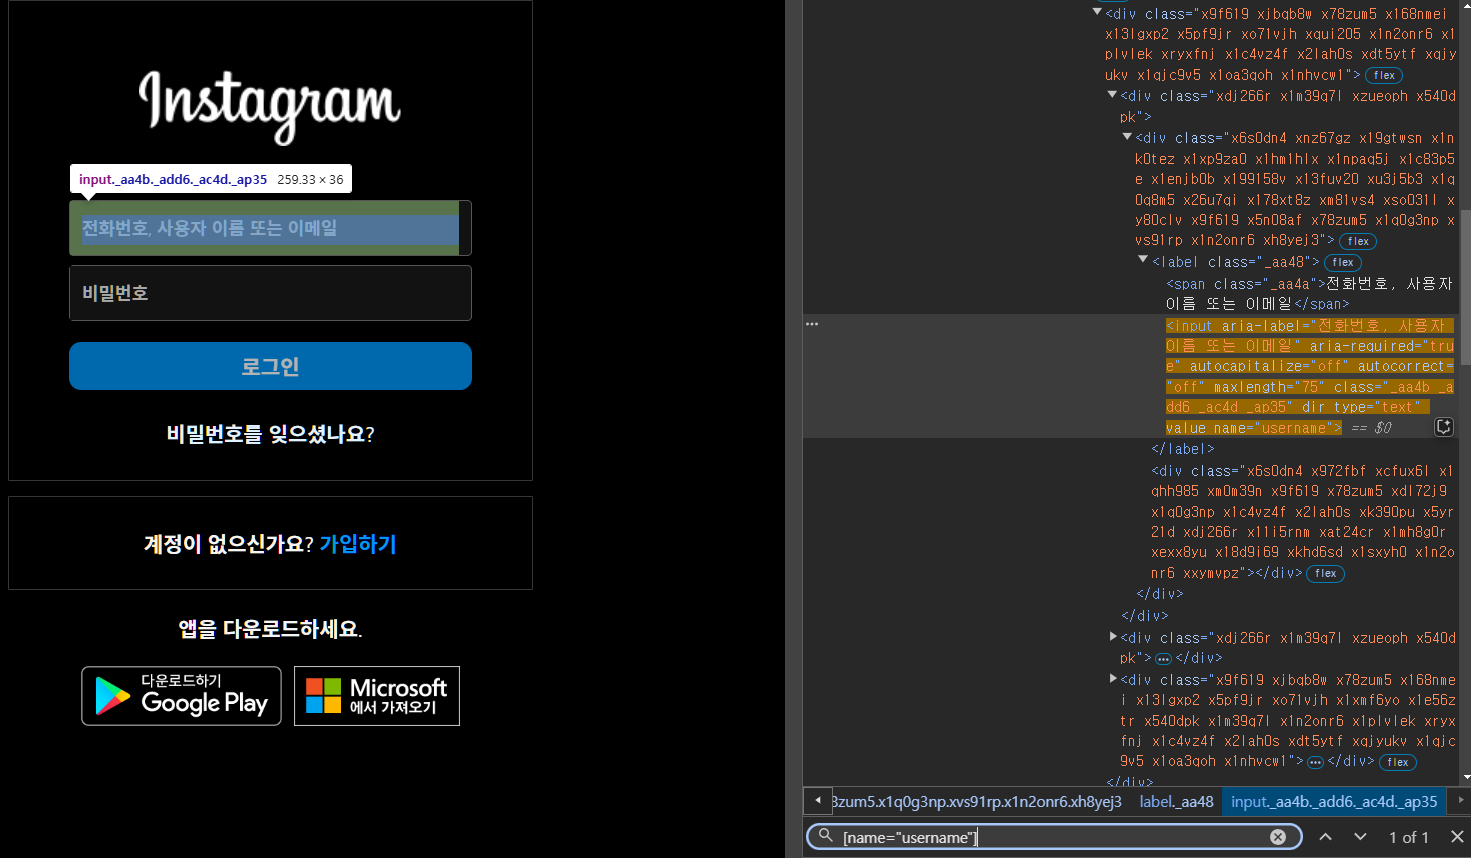This screenshot has width=1471, height=858.
Task: Open the three-dots menu beside selected input node
Action: [x=813, y=325]
